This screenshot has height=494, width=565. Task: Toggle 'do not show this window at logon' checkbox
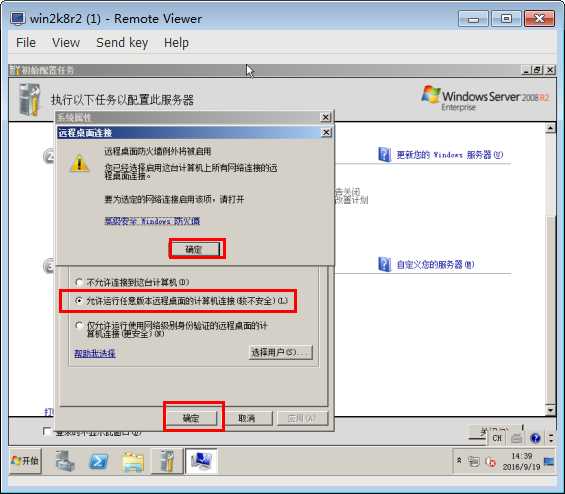tap(46, 431)
